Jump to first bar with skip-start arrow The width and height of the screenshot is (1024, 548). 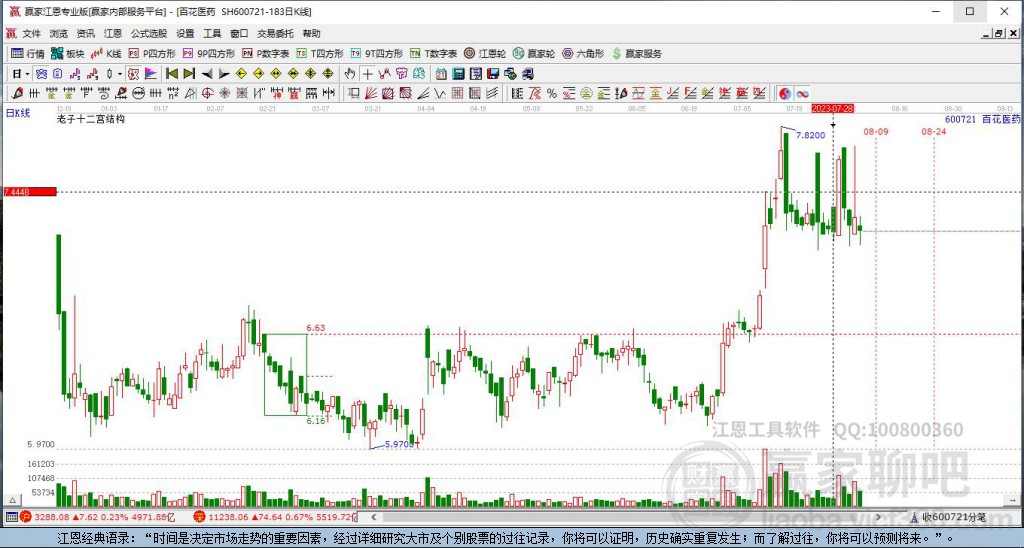coord(172,74)
